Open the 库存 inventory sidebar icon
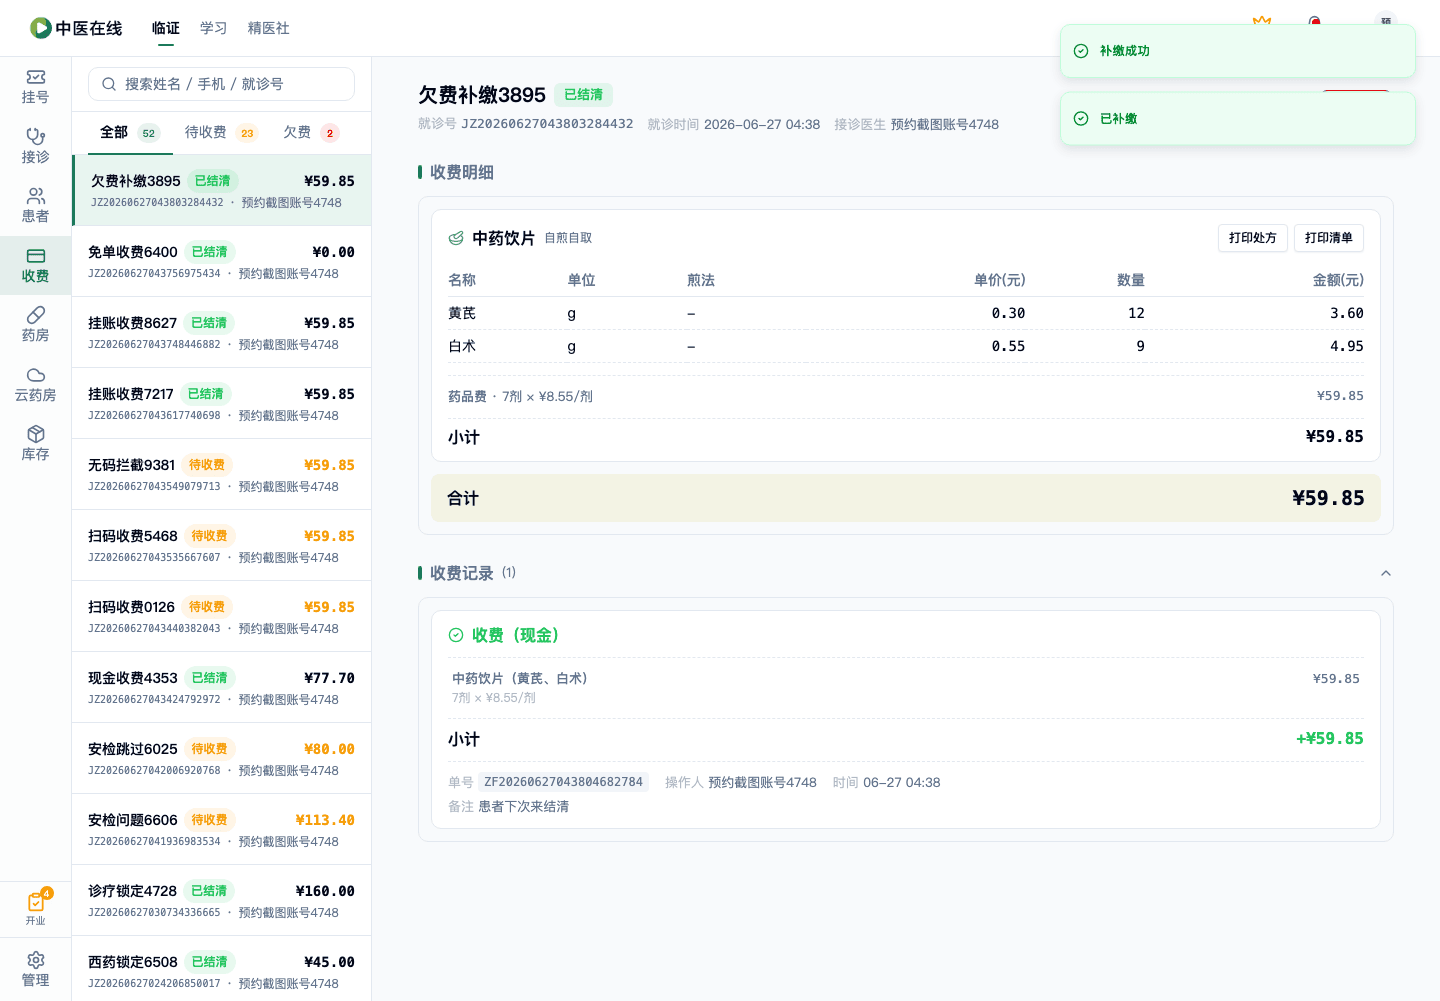The image size is (1440, 1001). (35, 444)
